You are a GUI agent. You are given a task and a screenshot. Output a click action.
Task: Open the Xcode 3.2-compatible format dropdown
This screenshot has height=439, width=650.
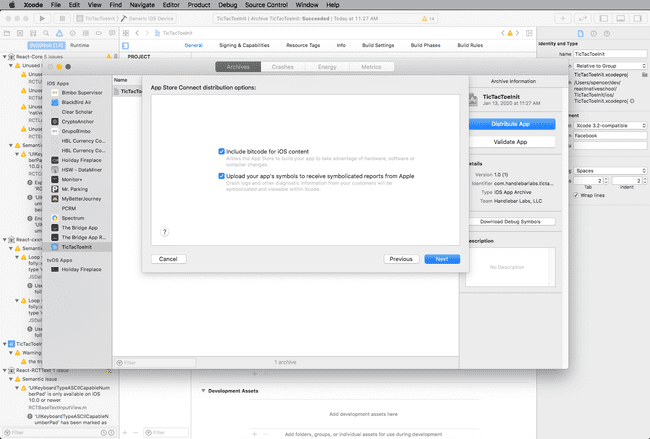(610, 125)
